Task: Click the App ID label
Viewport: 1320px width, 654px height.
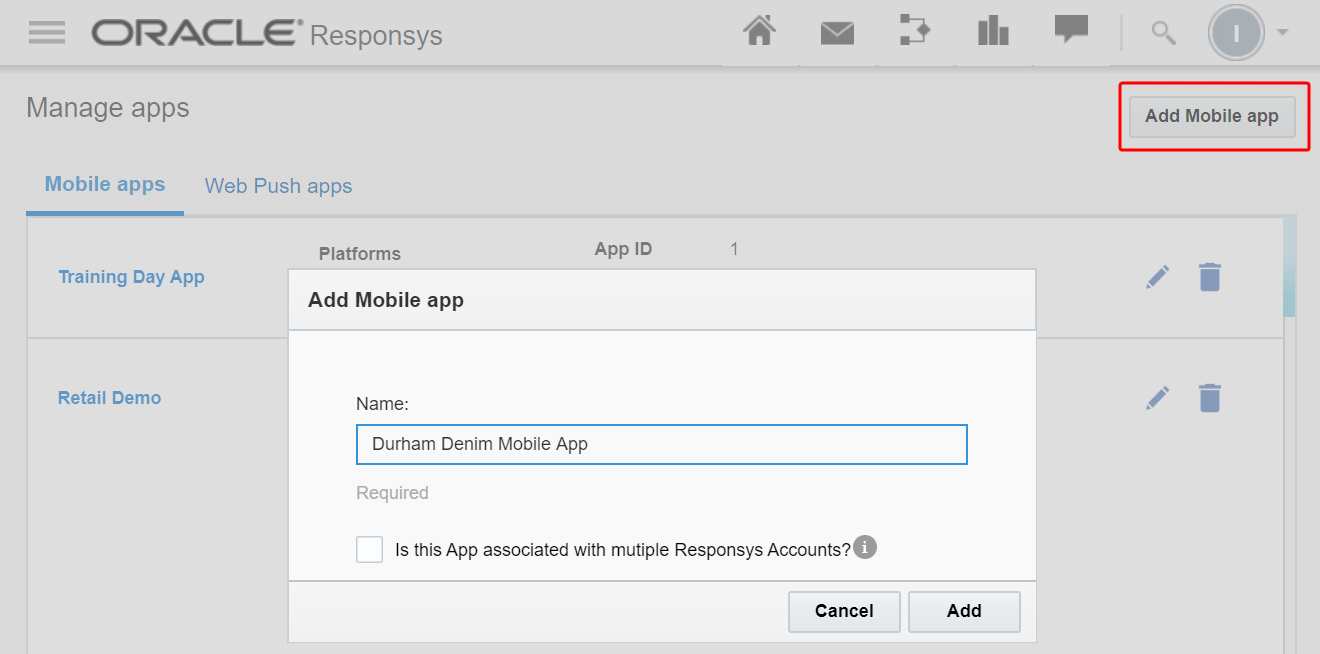Action: pos(623,249)
